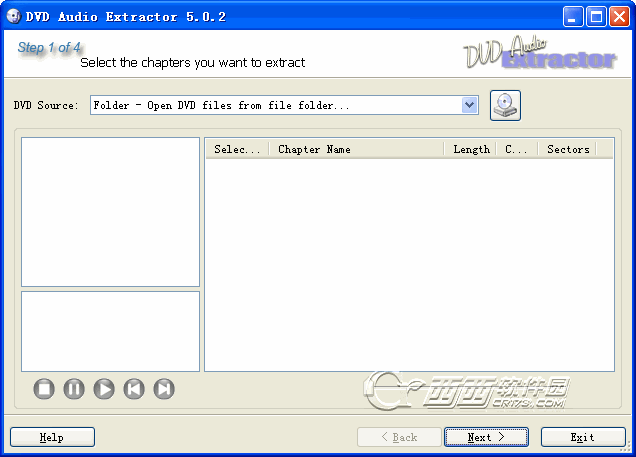Skip to the next chapter
636x457 pixels.
[164, 389]
